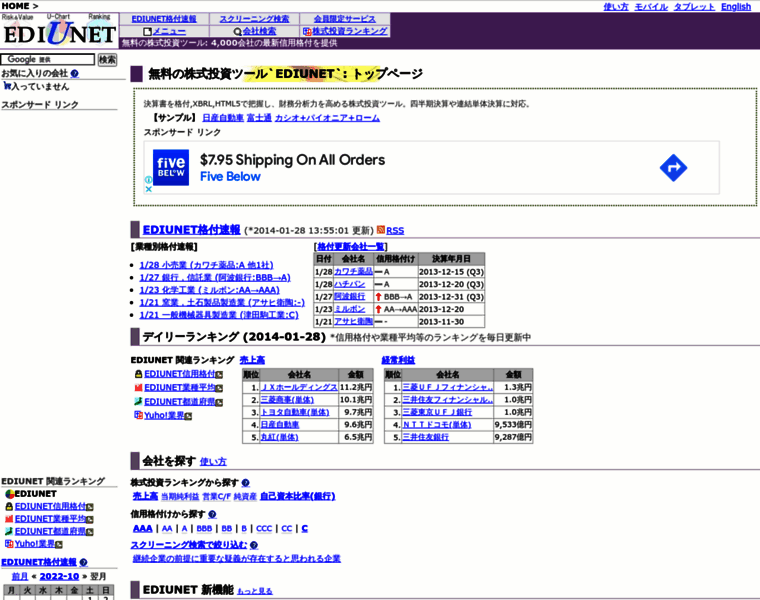The image size is (760, 600).
Task: Open トヨタ自動車(単体) in sales ranking
Action: (295, 412)
